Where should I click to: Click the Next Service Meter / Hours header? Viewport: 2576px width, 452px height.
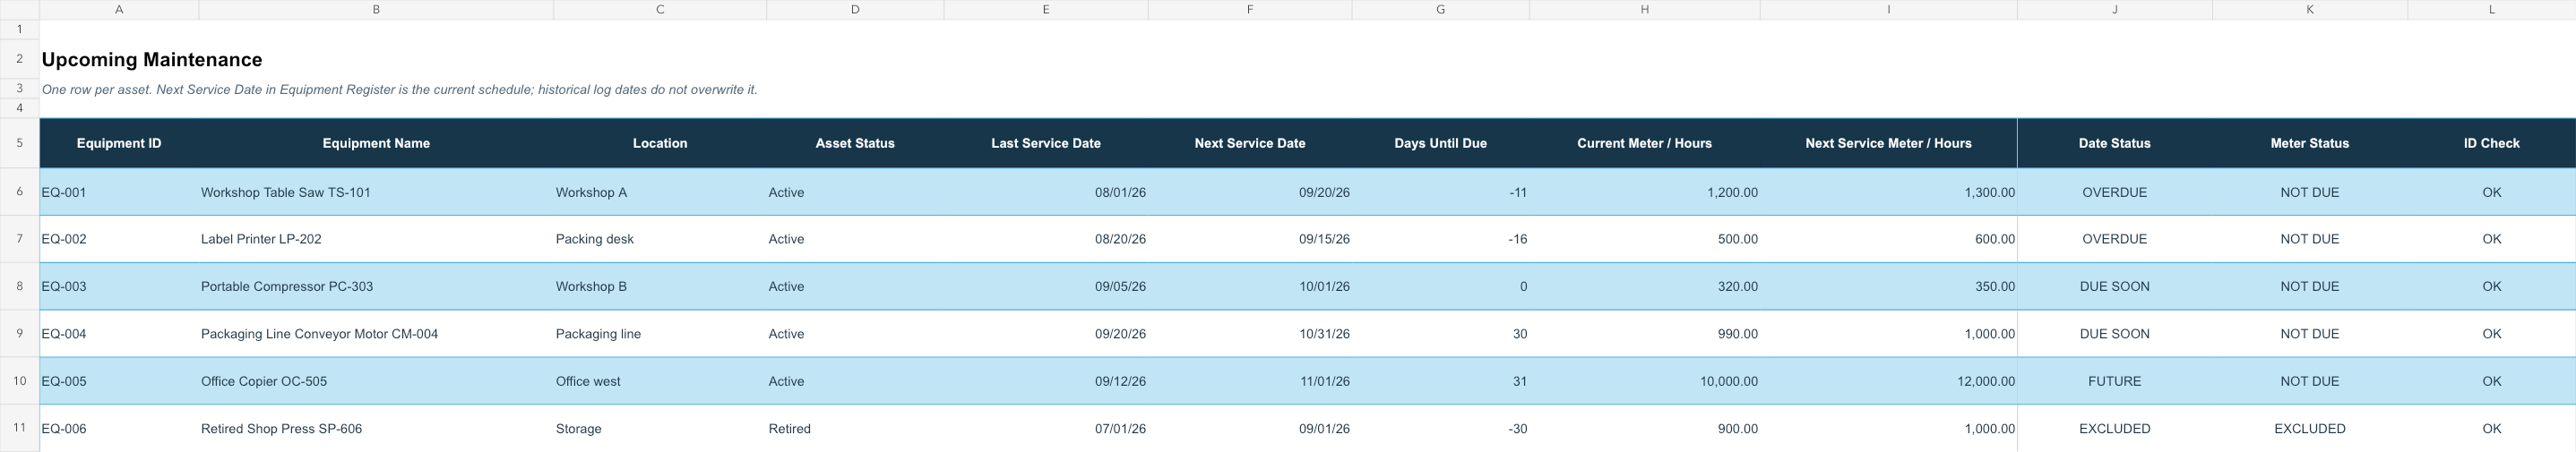(1888, 143)
